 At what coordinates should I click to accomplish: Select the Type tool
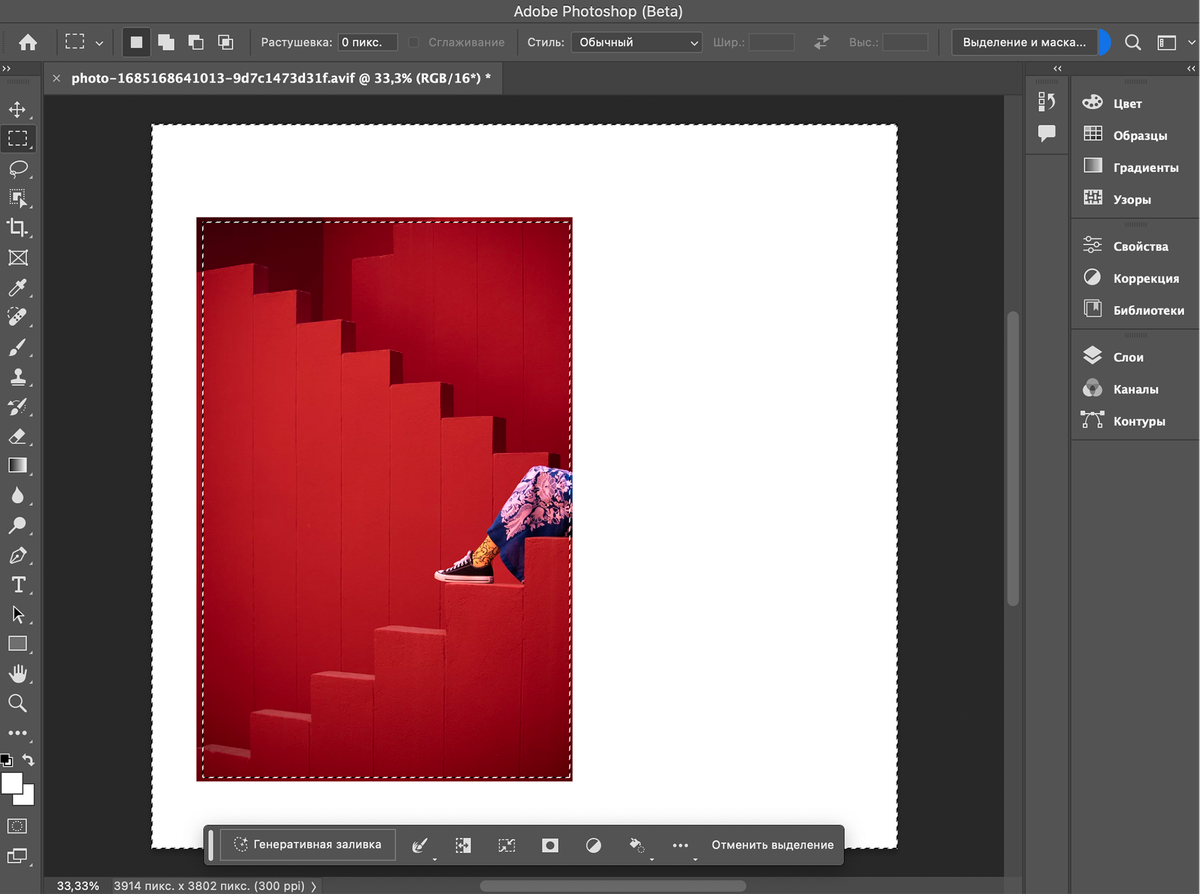point(17,585)
